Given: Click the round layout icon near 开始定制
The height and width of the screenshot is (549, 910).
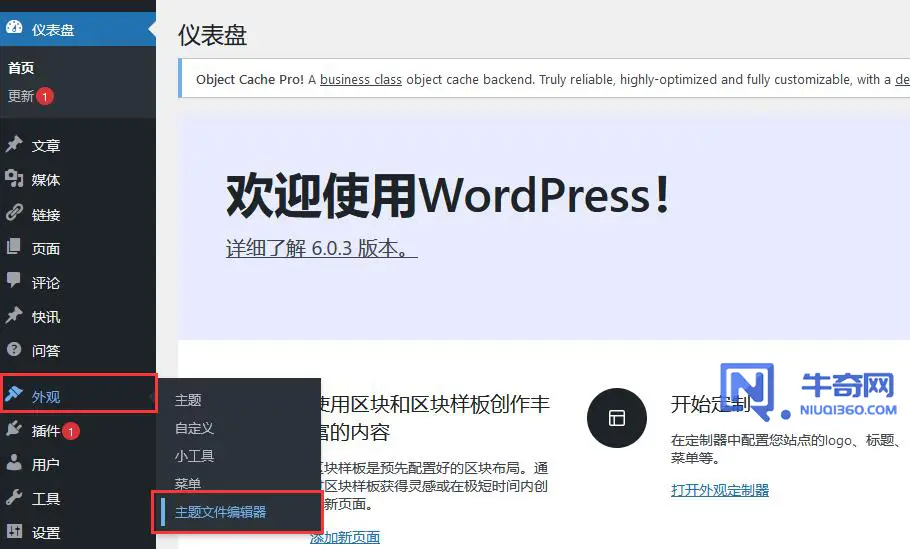Looking at the screenshot, I should (x=617, y=418).
